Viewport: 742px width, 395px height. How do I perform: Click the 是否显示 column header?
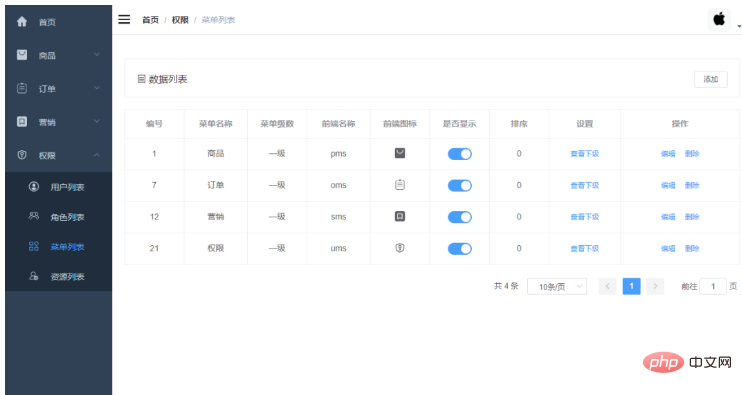[x=459, y=124]
